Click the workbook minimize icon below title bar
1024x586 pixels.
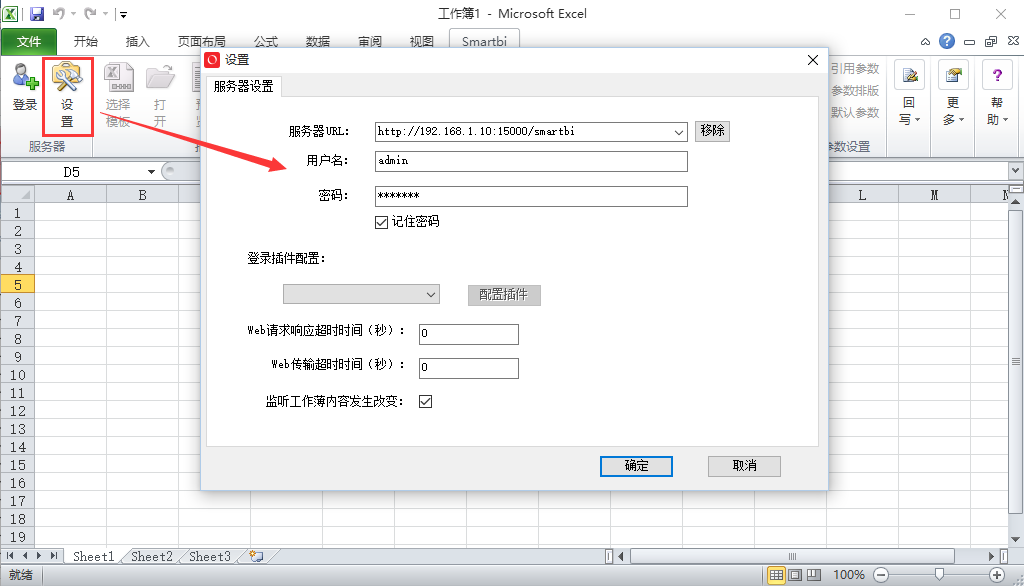[969, 42]
